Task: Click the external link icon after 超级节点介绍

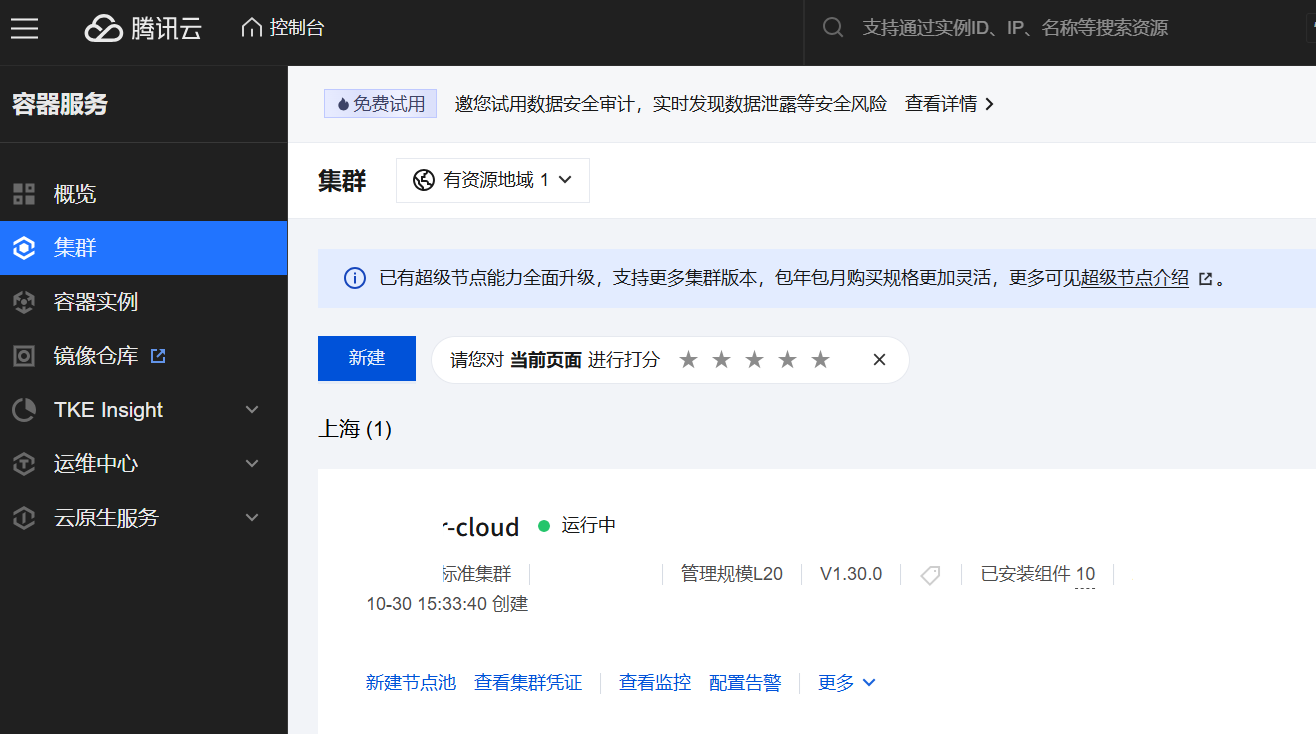Action: (x=1205, y=279)
